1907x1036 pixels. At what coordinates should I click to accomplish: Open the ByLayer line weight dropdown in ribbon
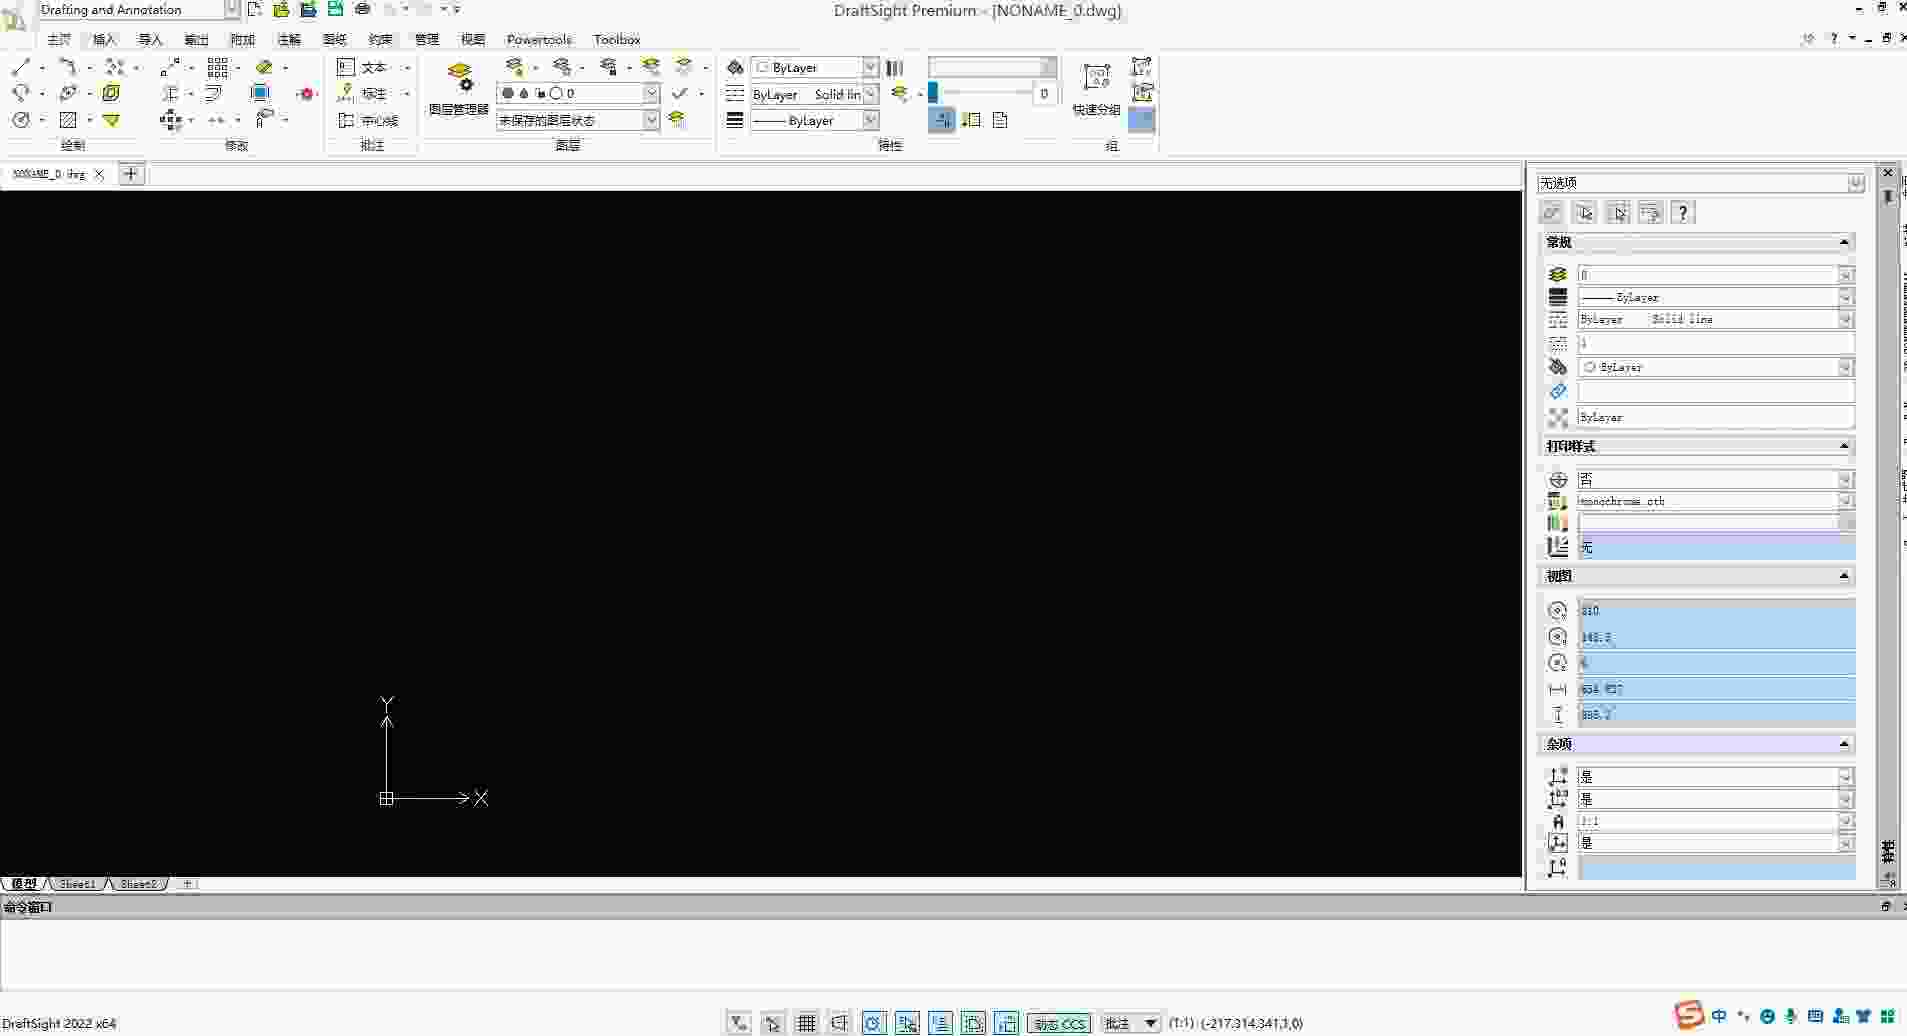click(870, 120)
